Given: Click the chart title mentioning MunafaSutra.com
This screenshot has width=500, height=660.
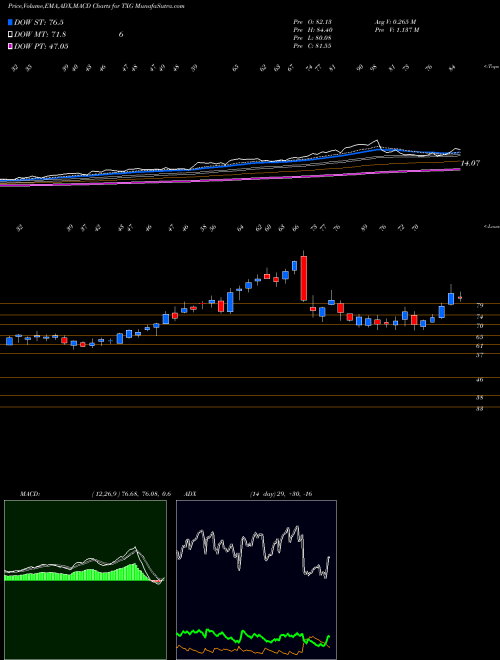Looking at the screenshot, I should 96,7.
